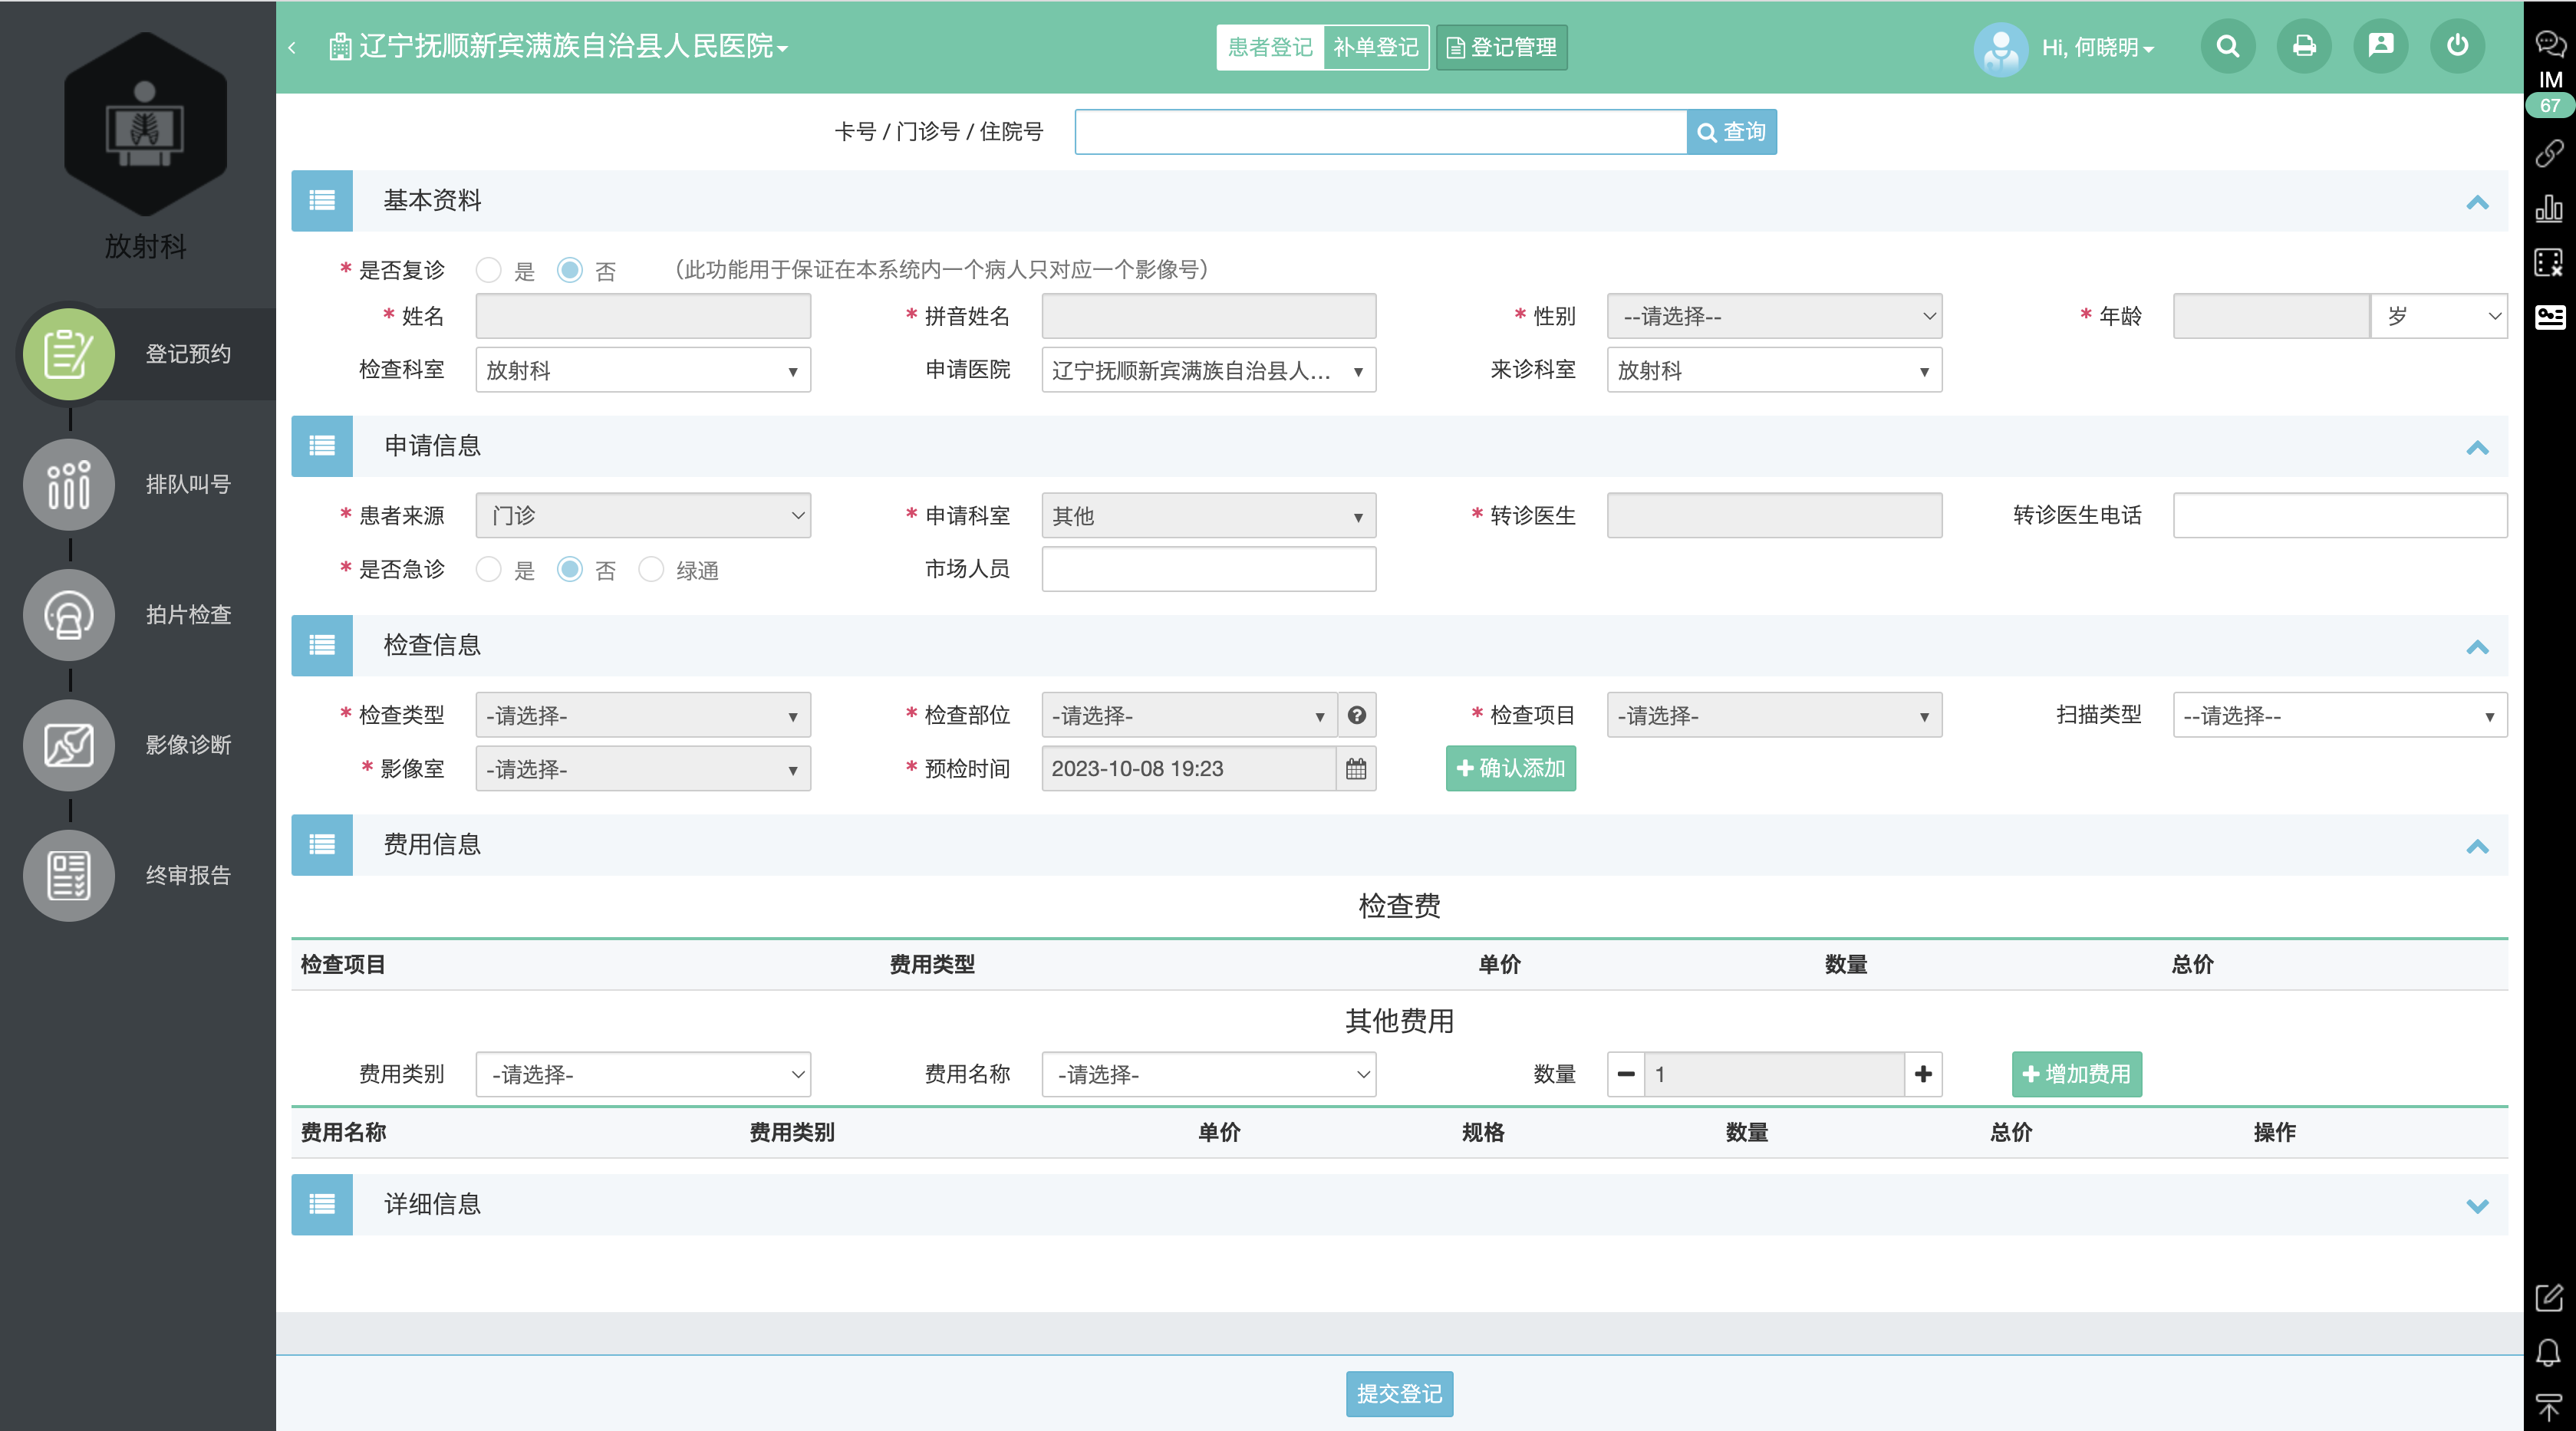Open the 排队叫号 queue icon

69,484
